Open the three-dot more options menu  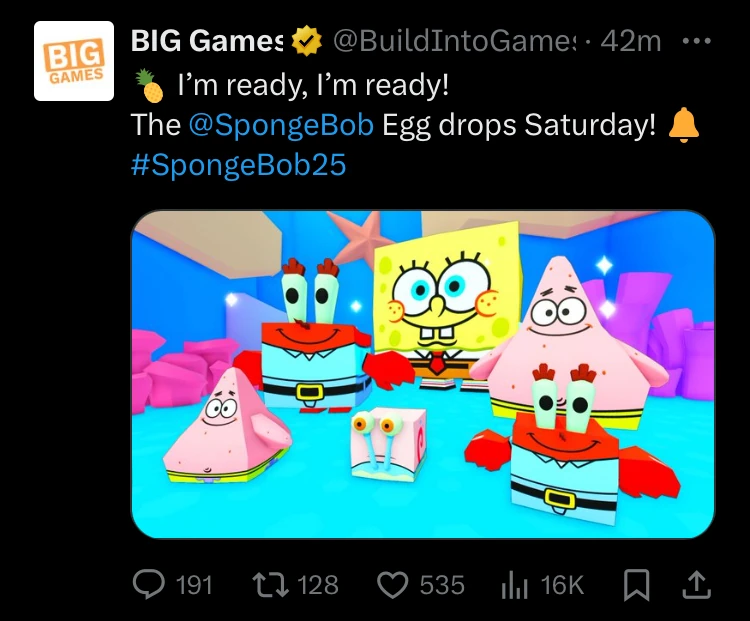coord(695,42)
